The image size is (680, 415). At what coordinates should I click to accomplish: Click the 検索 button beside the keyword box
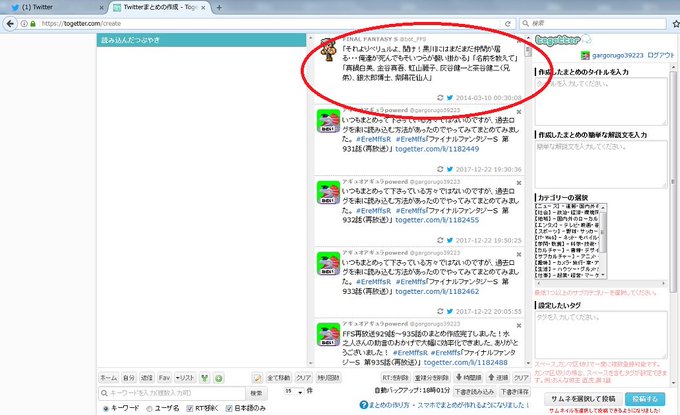(x=256, y=393)
